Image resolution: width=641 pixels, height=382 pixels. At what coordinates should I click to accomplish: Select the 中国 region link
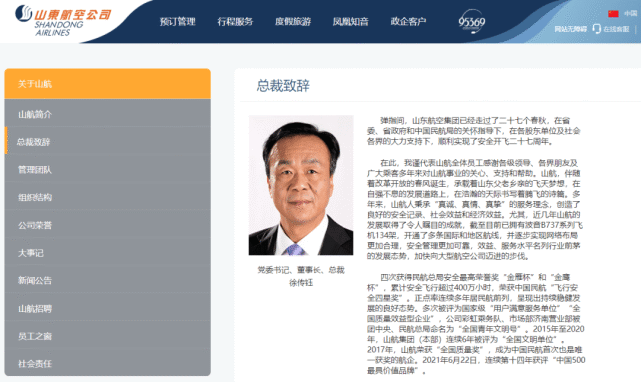[630, 13]
